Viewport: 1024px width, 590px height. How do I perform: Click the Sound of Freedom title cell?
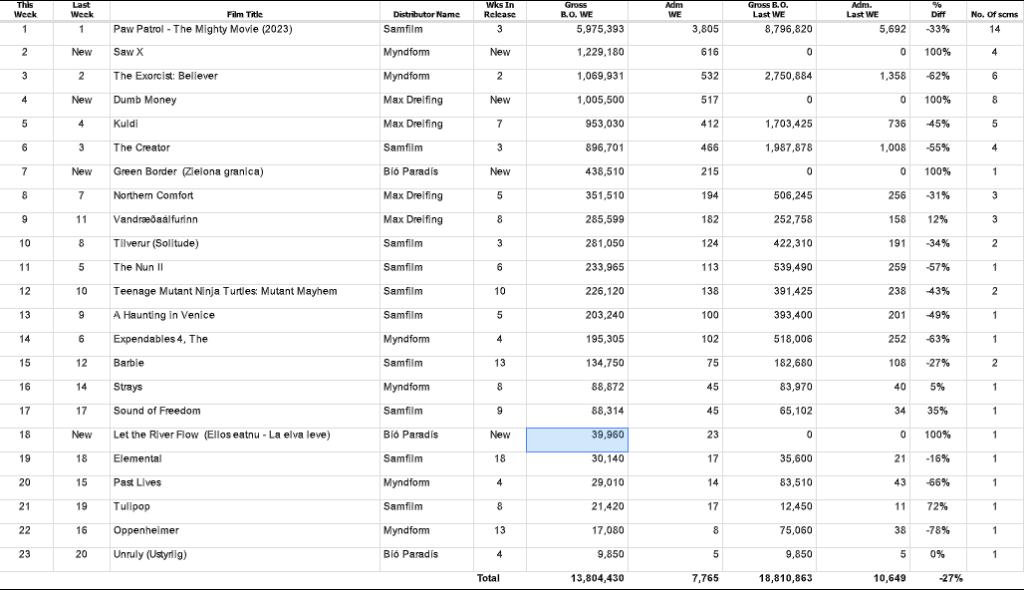point(157,411)
